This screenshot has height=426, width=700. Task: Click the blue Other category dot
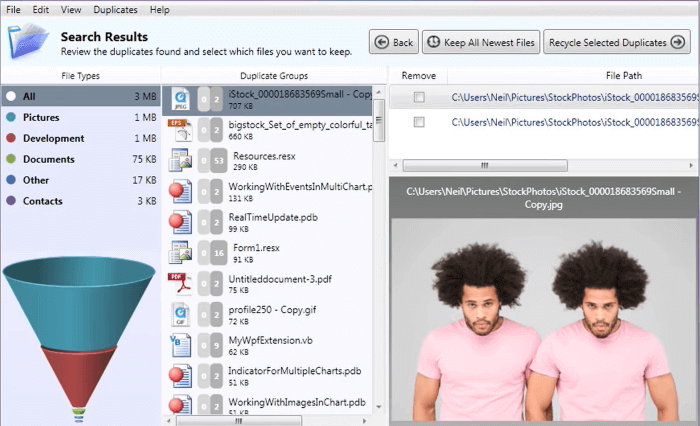11,180
